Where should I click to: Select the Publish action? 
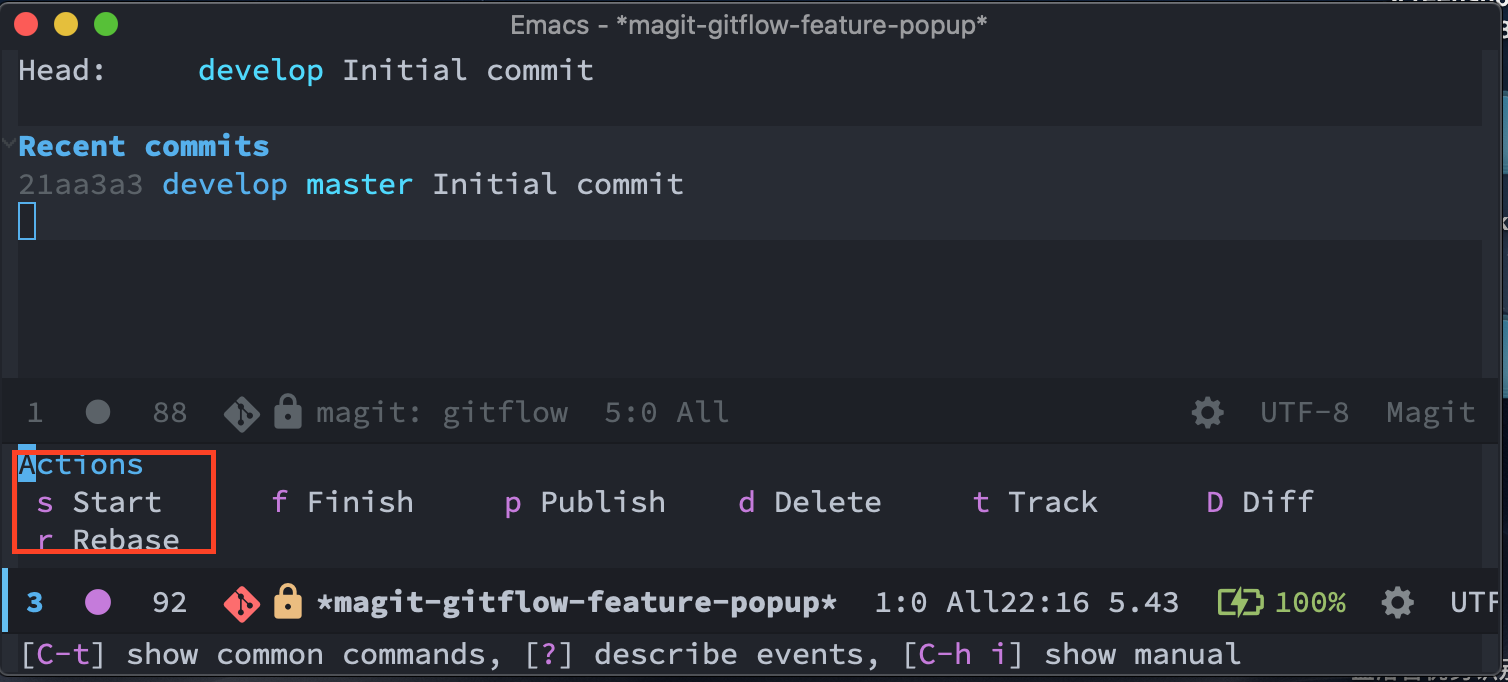point(585,501)
